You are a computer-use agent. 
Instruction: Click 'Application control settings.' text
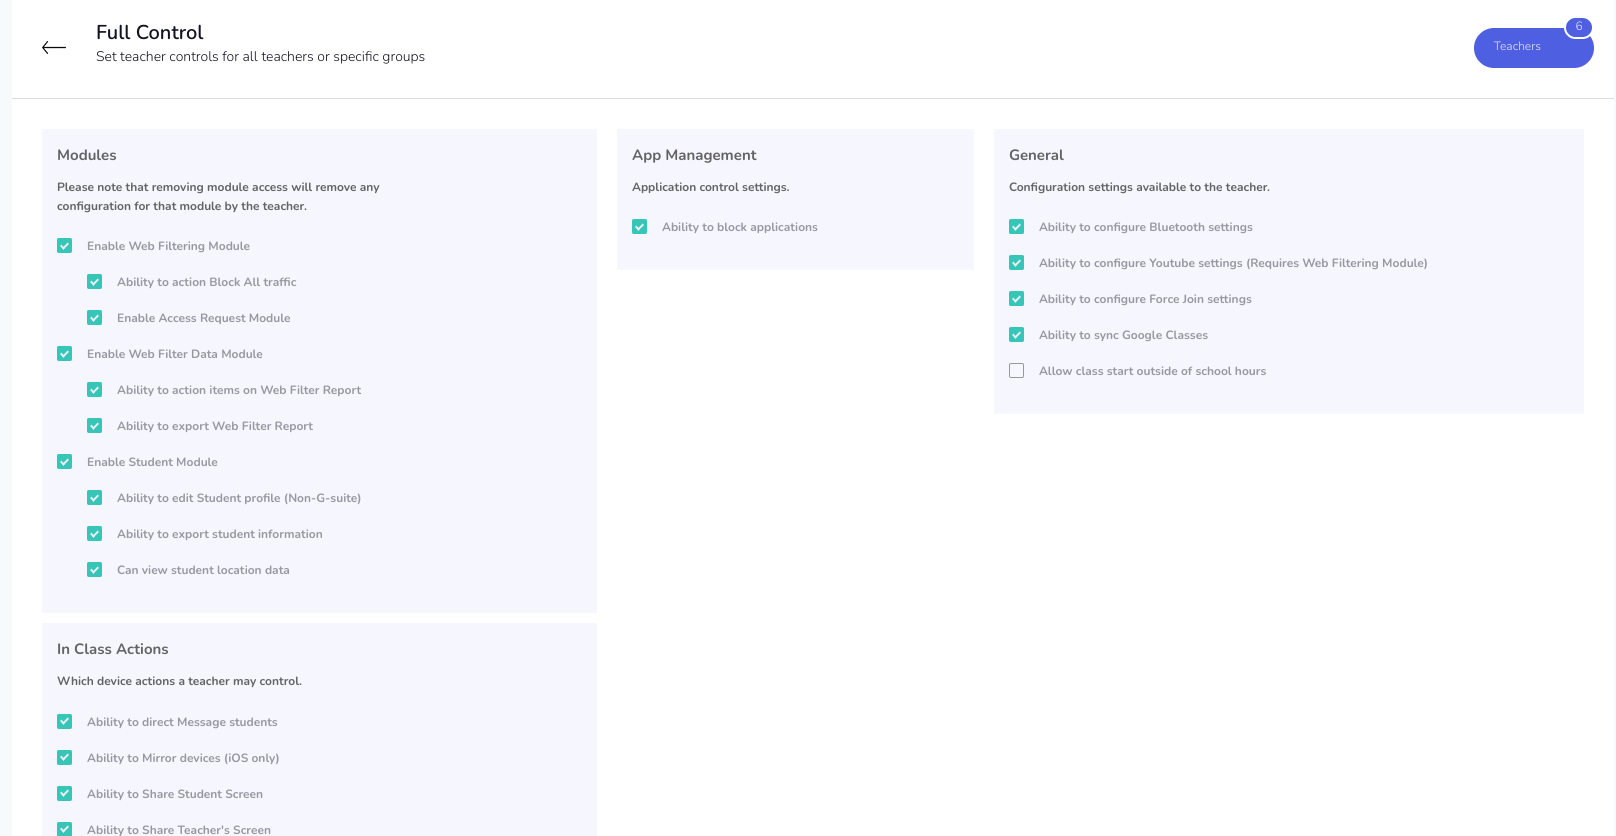tap(711, 187)
